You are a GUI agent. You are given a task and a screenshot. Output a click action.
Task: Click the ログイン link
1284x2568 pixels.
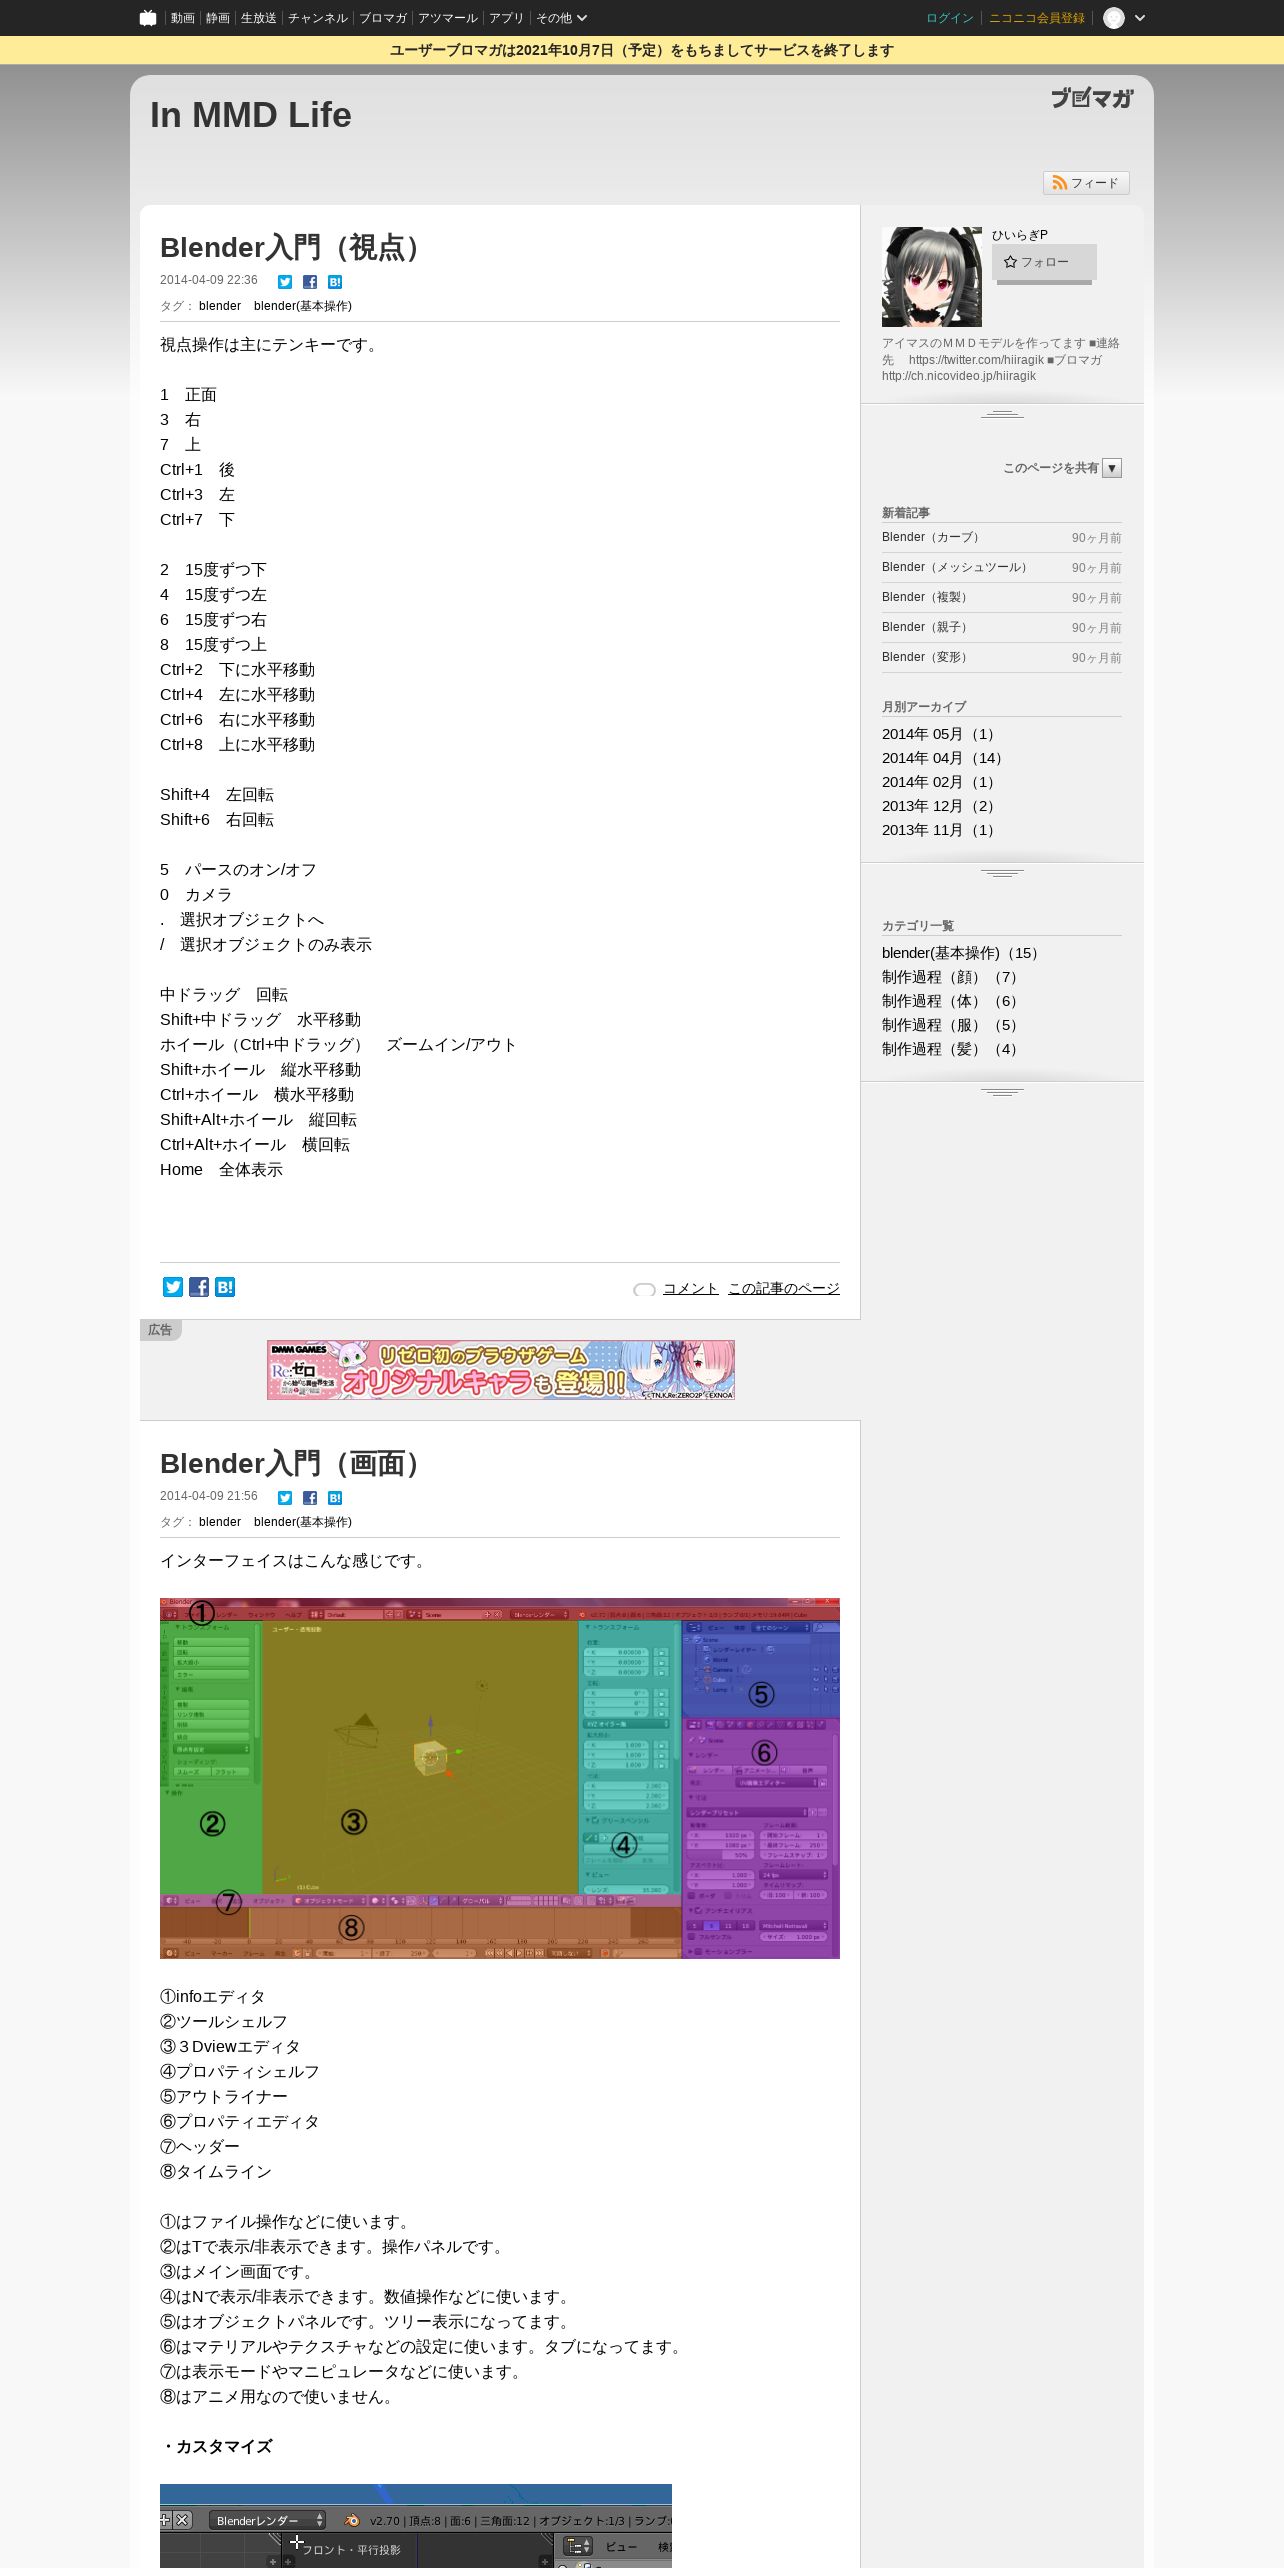click(x=950, y=18)
